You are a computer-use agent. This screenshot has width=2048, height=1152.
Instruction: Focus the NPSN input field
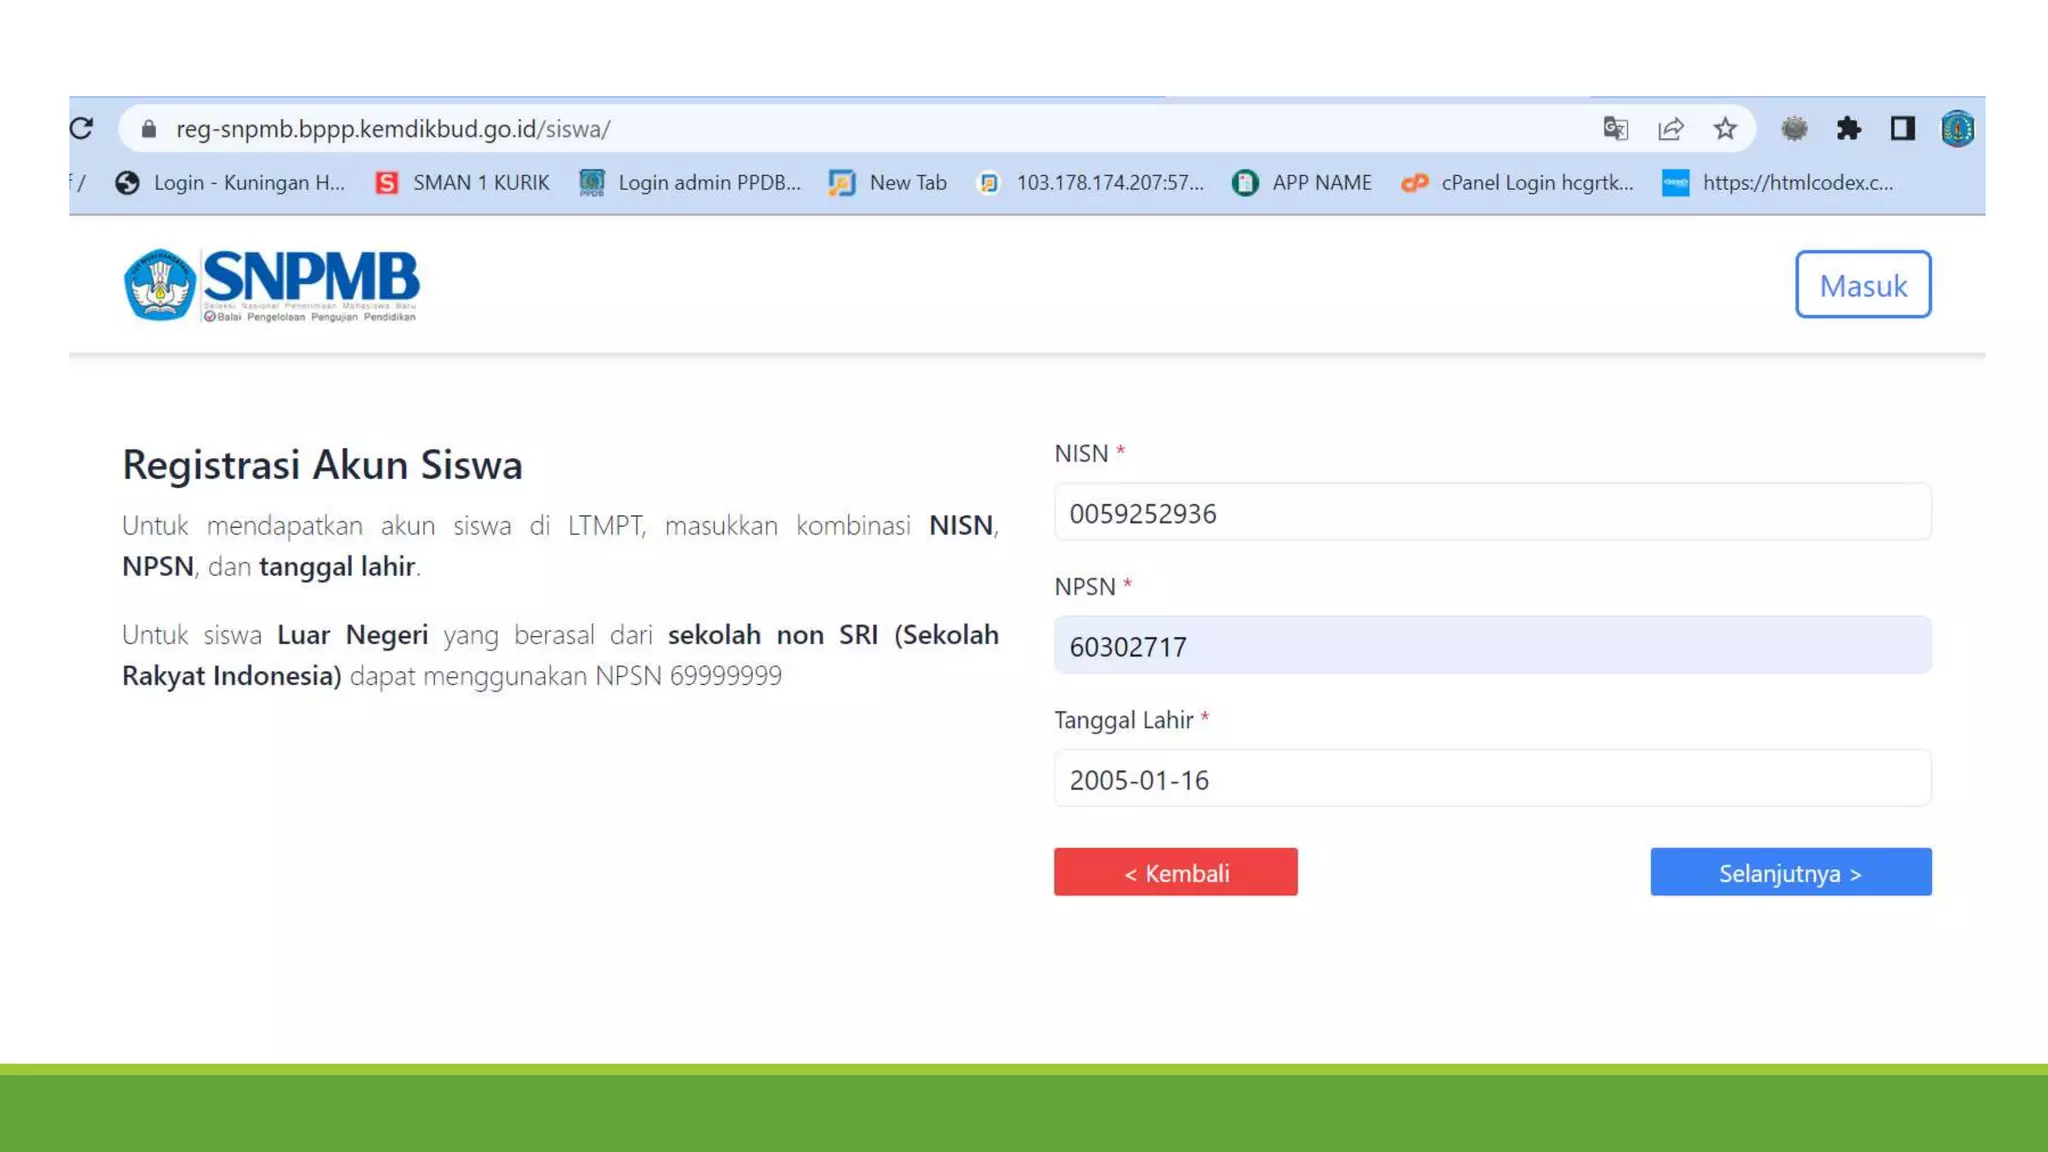pyautogui.click(x=1492, y=646)
